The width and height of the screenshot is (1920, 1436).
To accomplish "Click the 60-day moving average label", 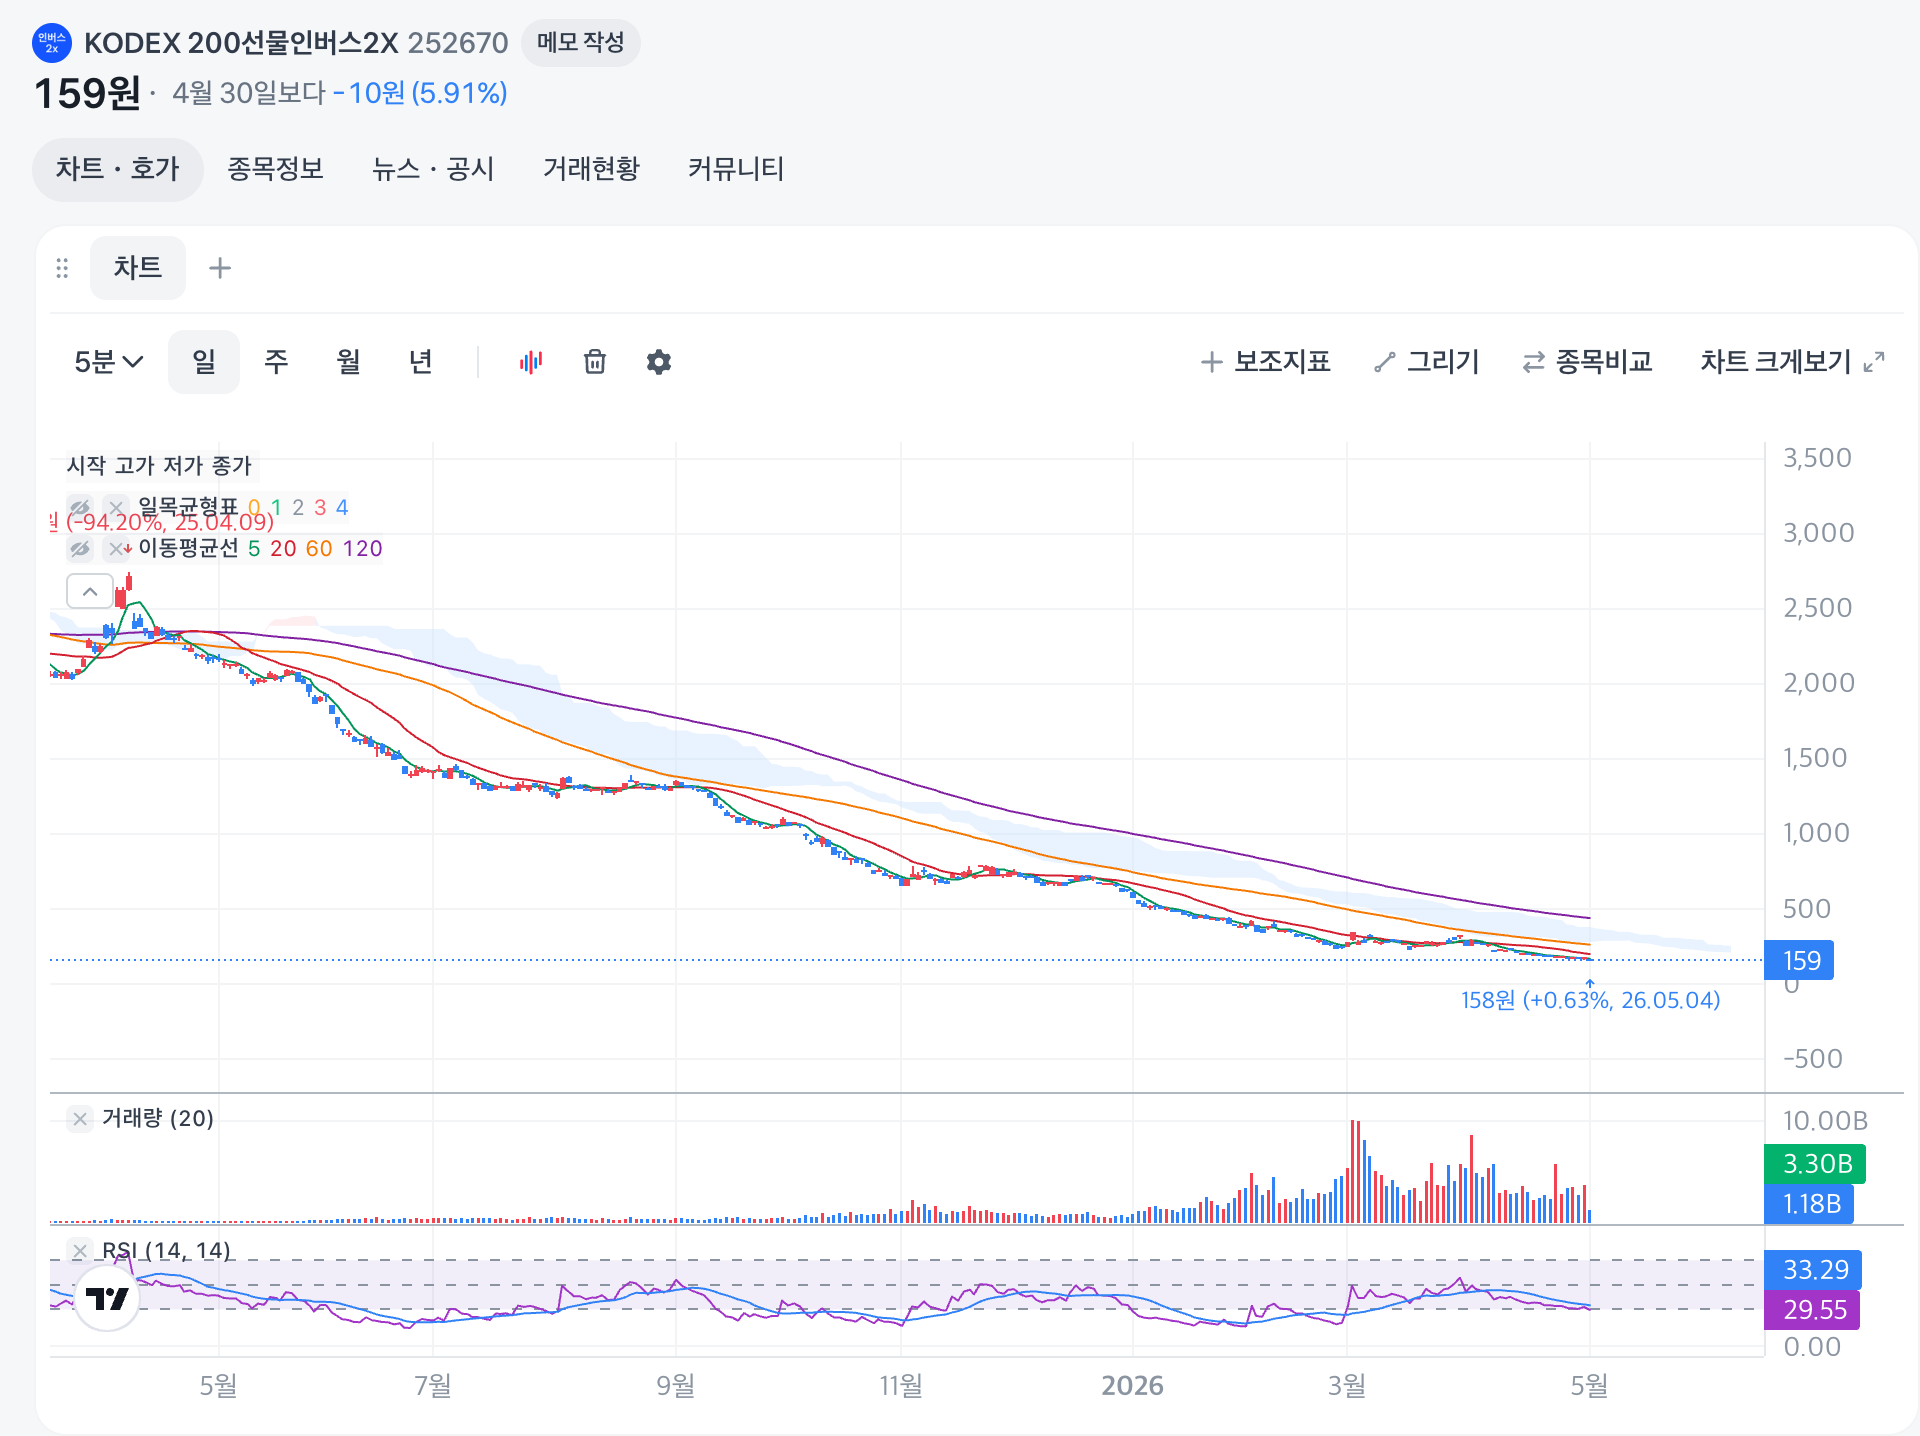I will (319, 549).
